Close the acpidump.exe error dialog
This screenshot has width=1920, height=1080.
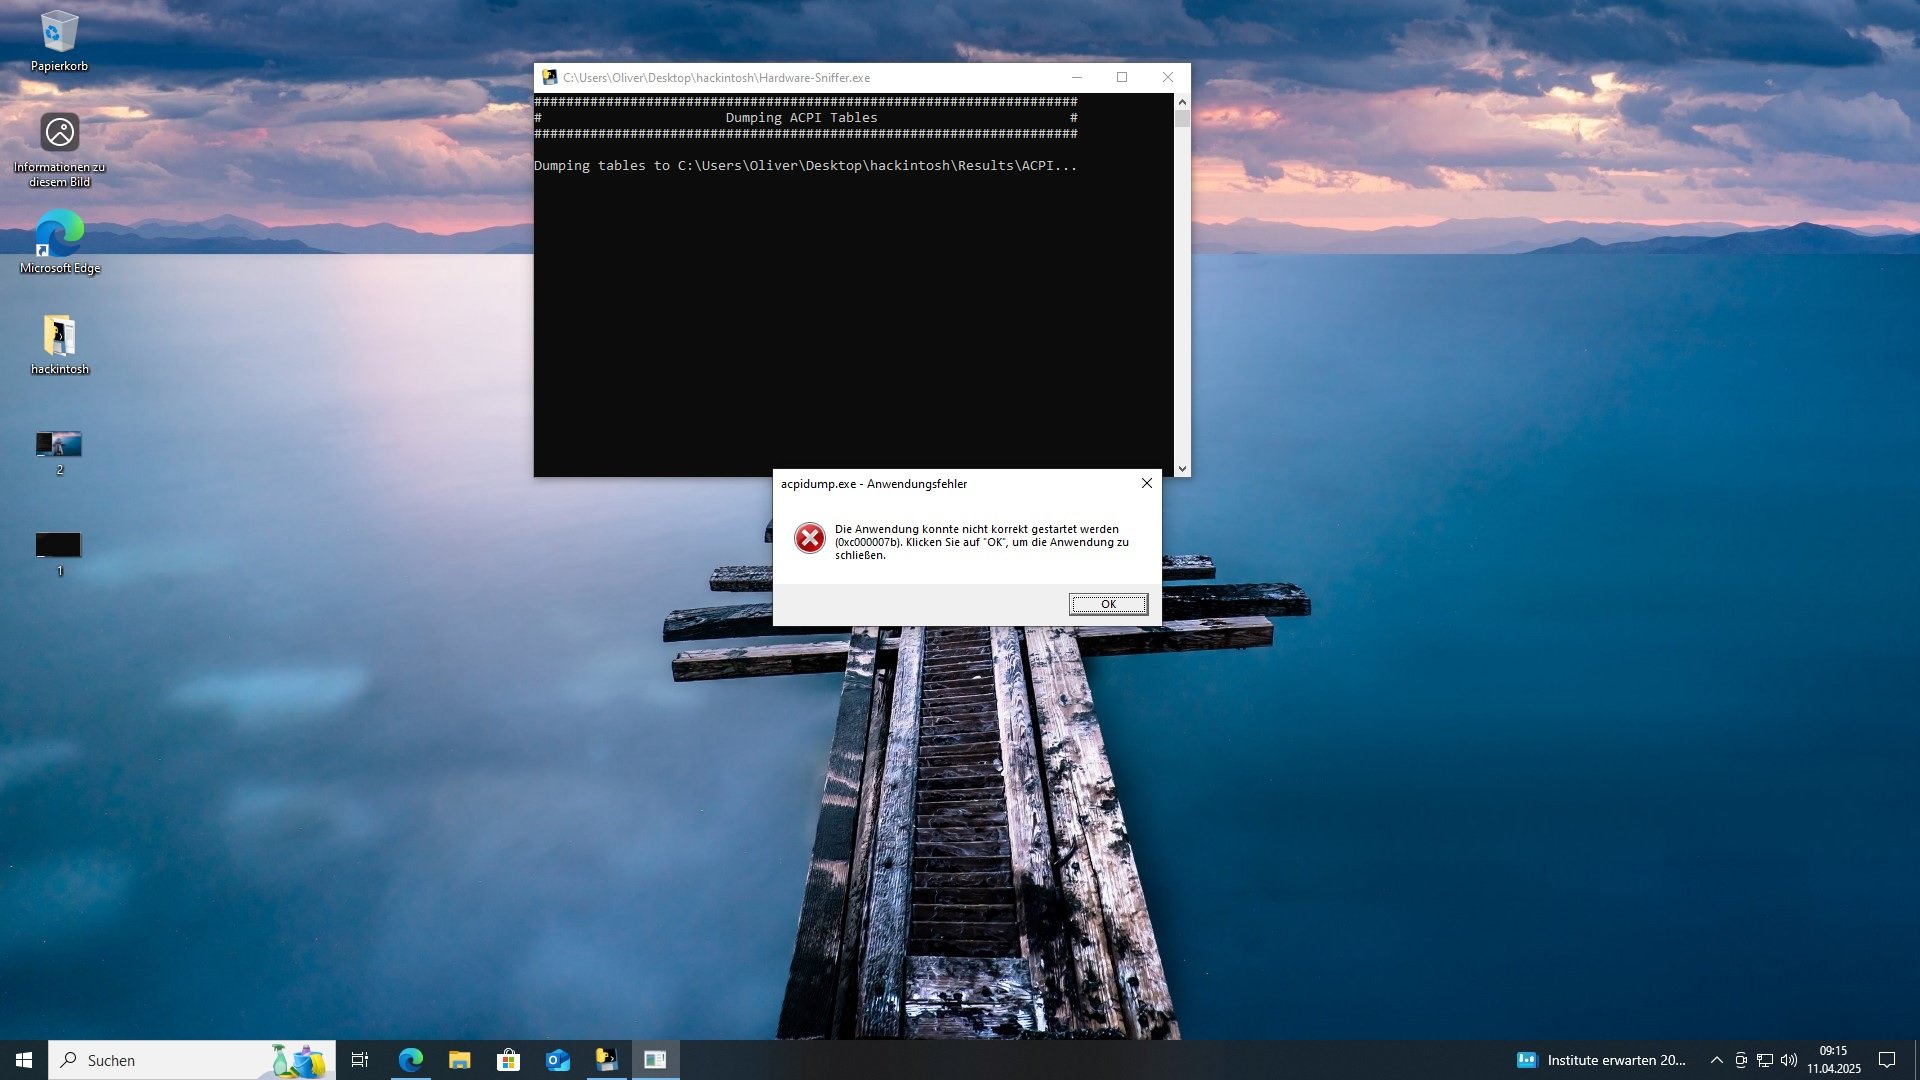(x=1147, y=483)
